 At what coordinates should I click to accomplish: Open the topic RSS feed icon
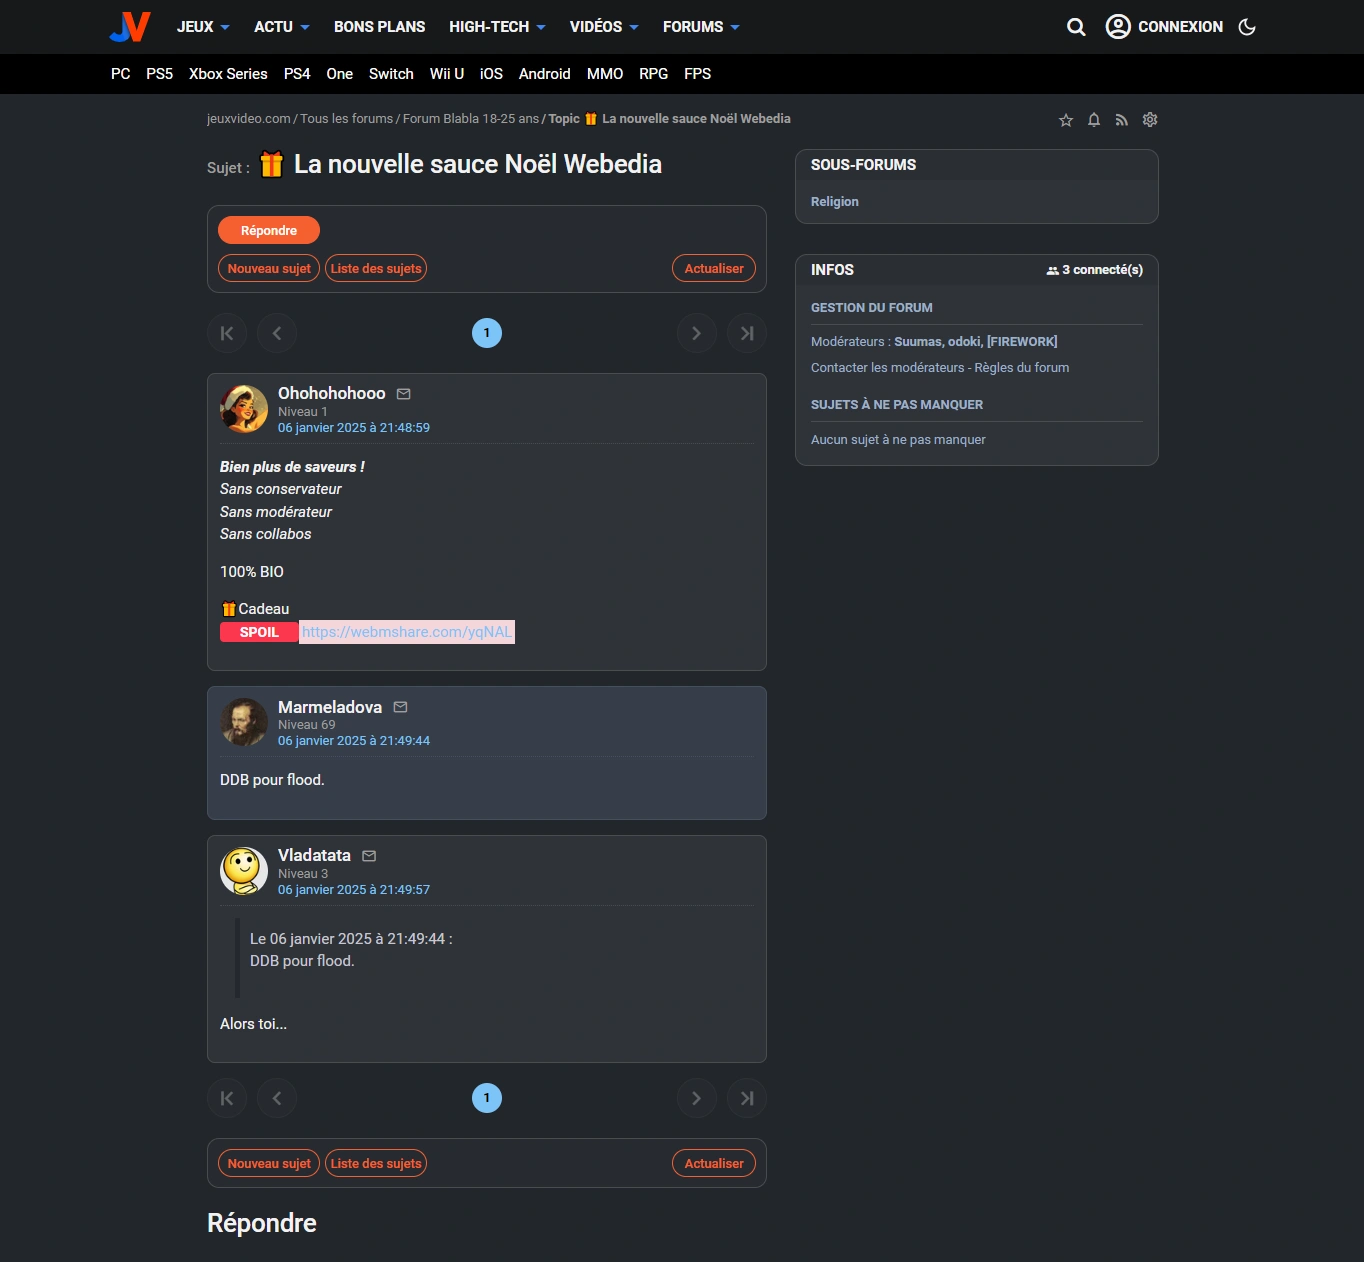point(1122,120)
